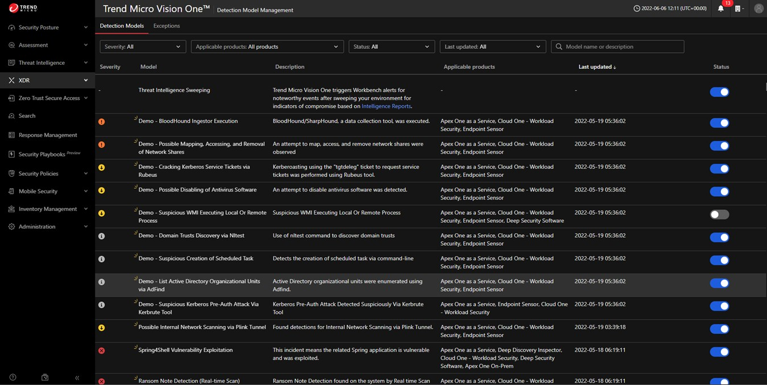Click the Model column header
The image size is (767, 385).
(148, 67)
